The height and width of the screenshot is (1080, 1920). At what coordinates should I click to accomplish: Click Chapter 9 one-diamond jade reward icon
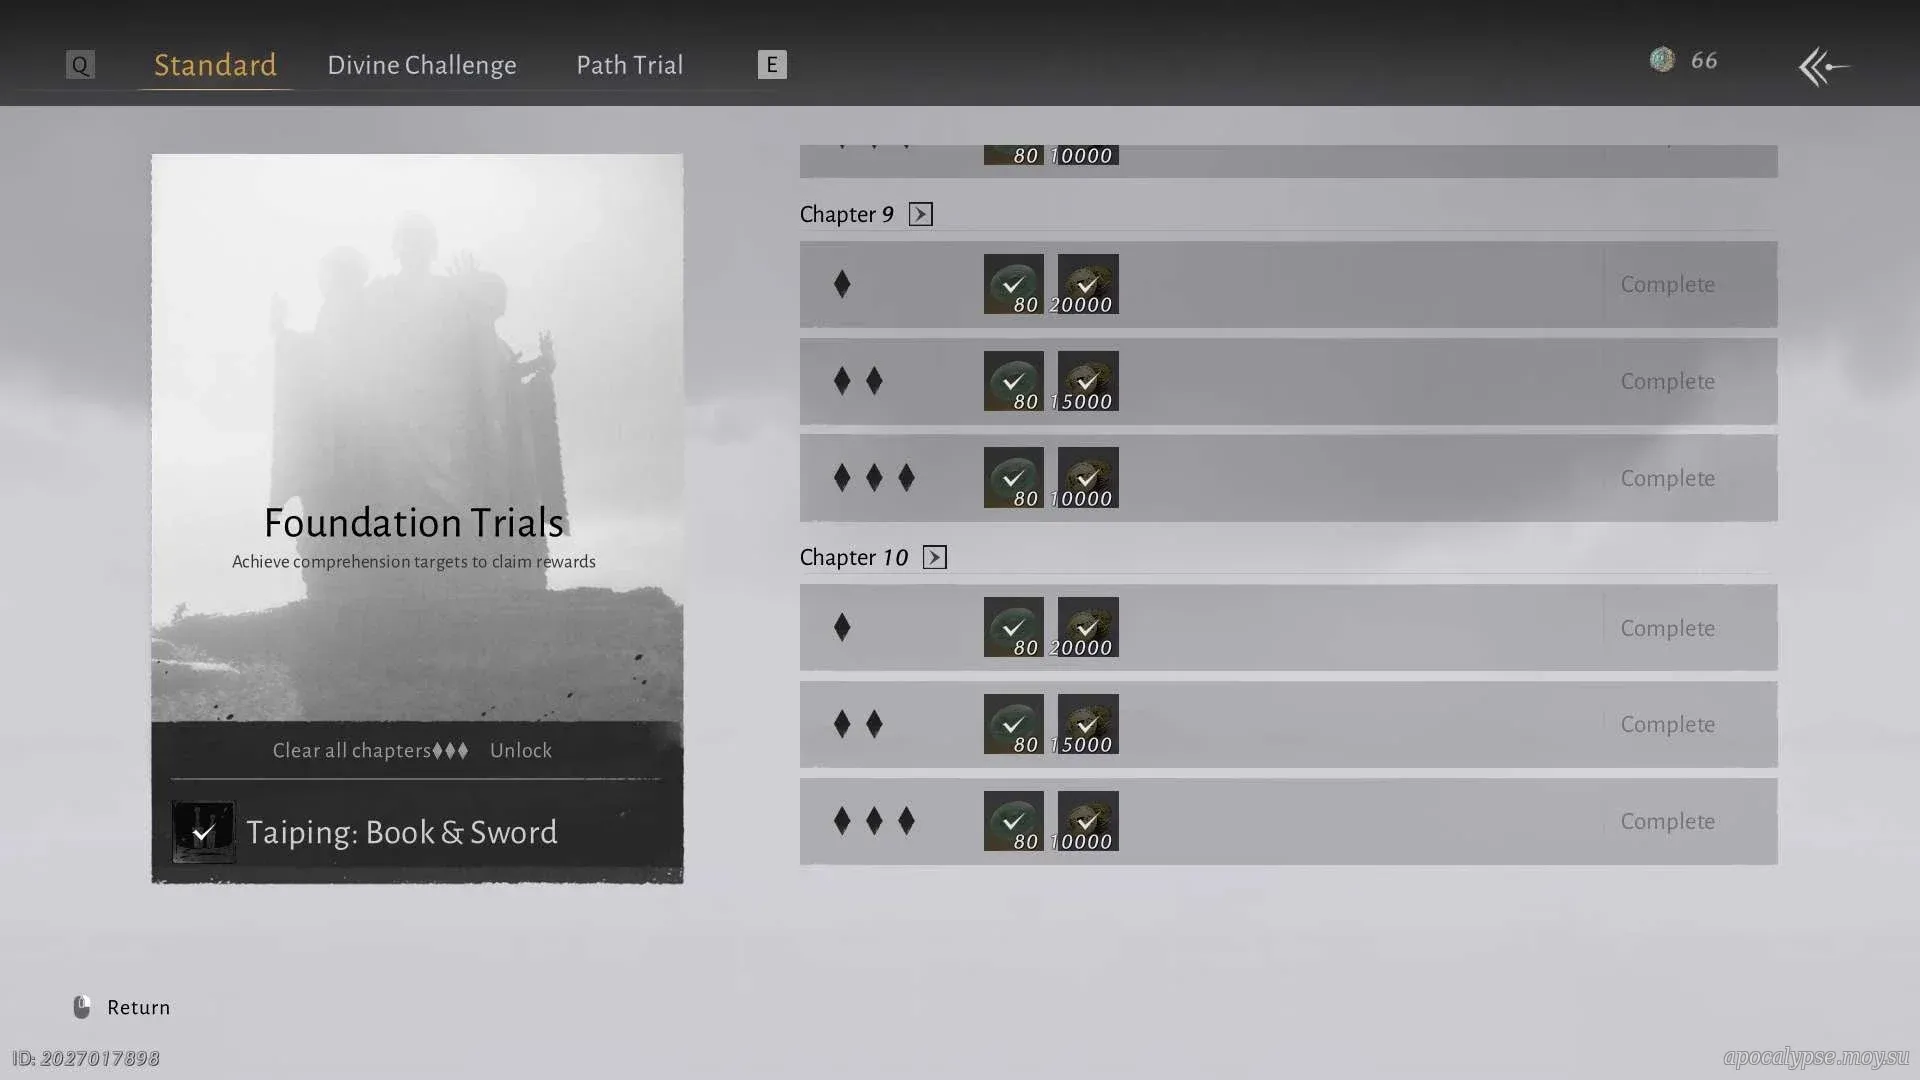[x=1013, y=284]
